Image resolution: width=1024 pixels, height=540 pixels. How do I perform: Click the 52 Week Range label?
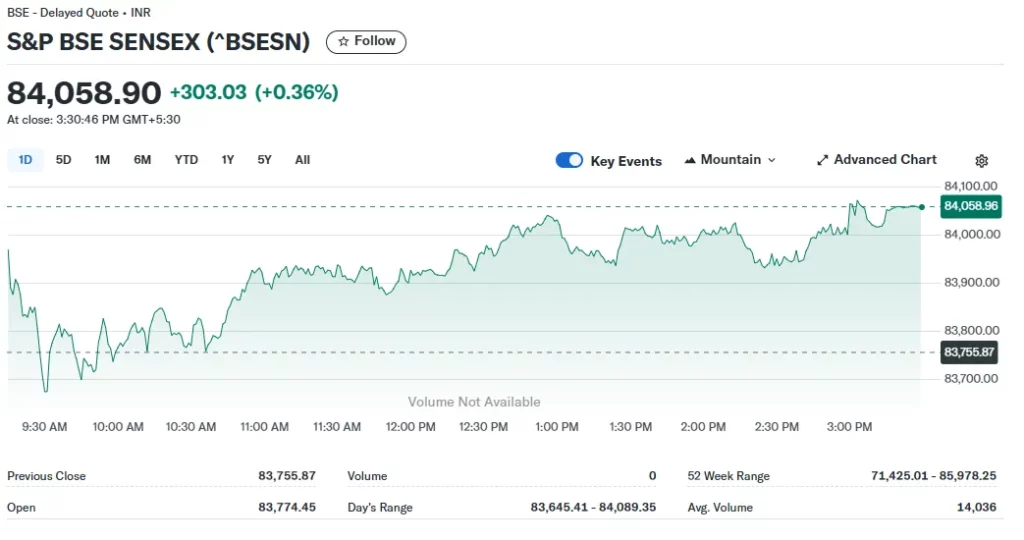pyautogui.click(x=728, y=476)
